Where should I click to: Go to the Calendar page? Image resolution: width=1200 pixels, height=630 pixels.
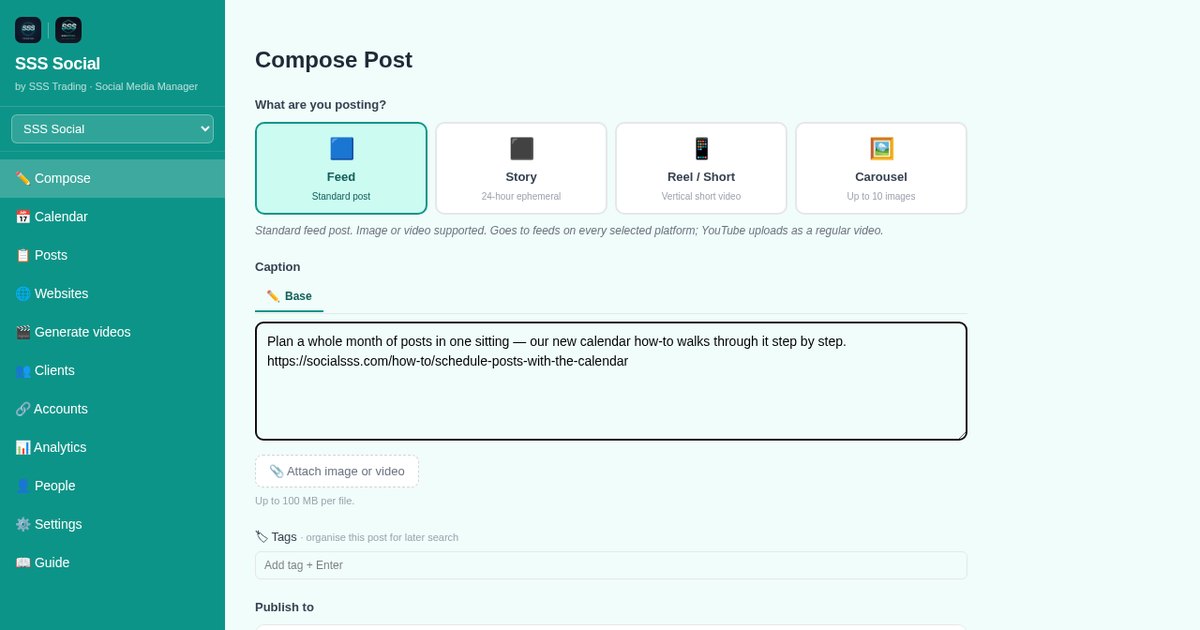point(112,217)
